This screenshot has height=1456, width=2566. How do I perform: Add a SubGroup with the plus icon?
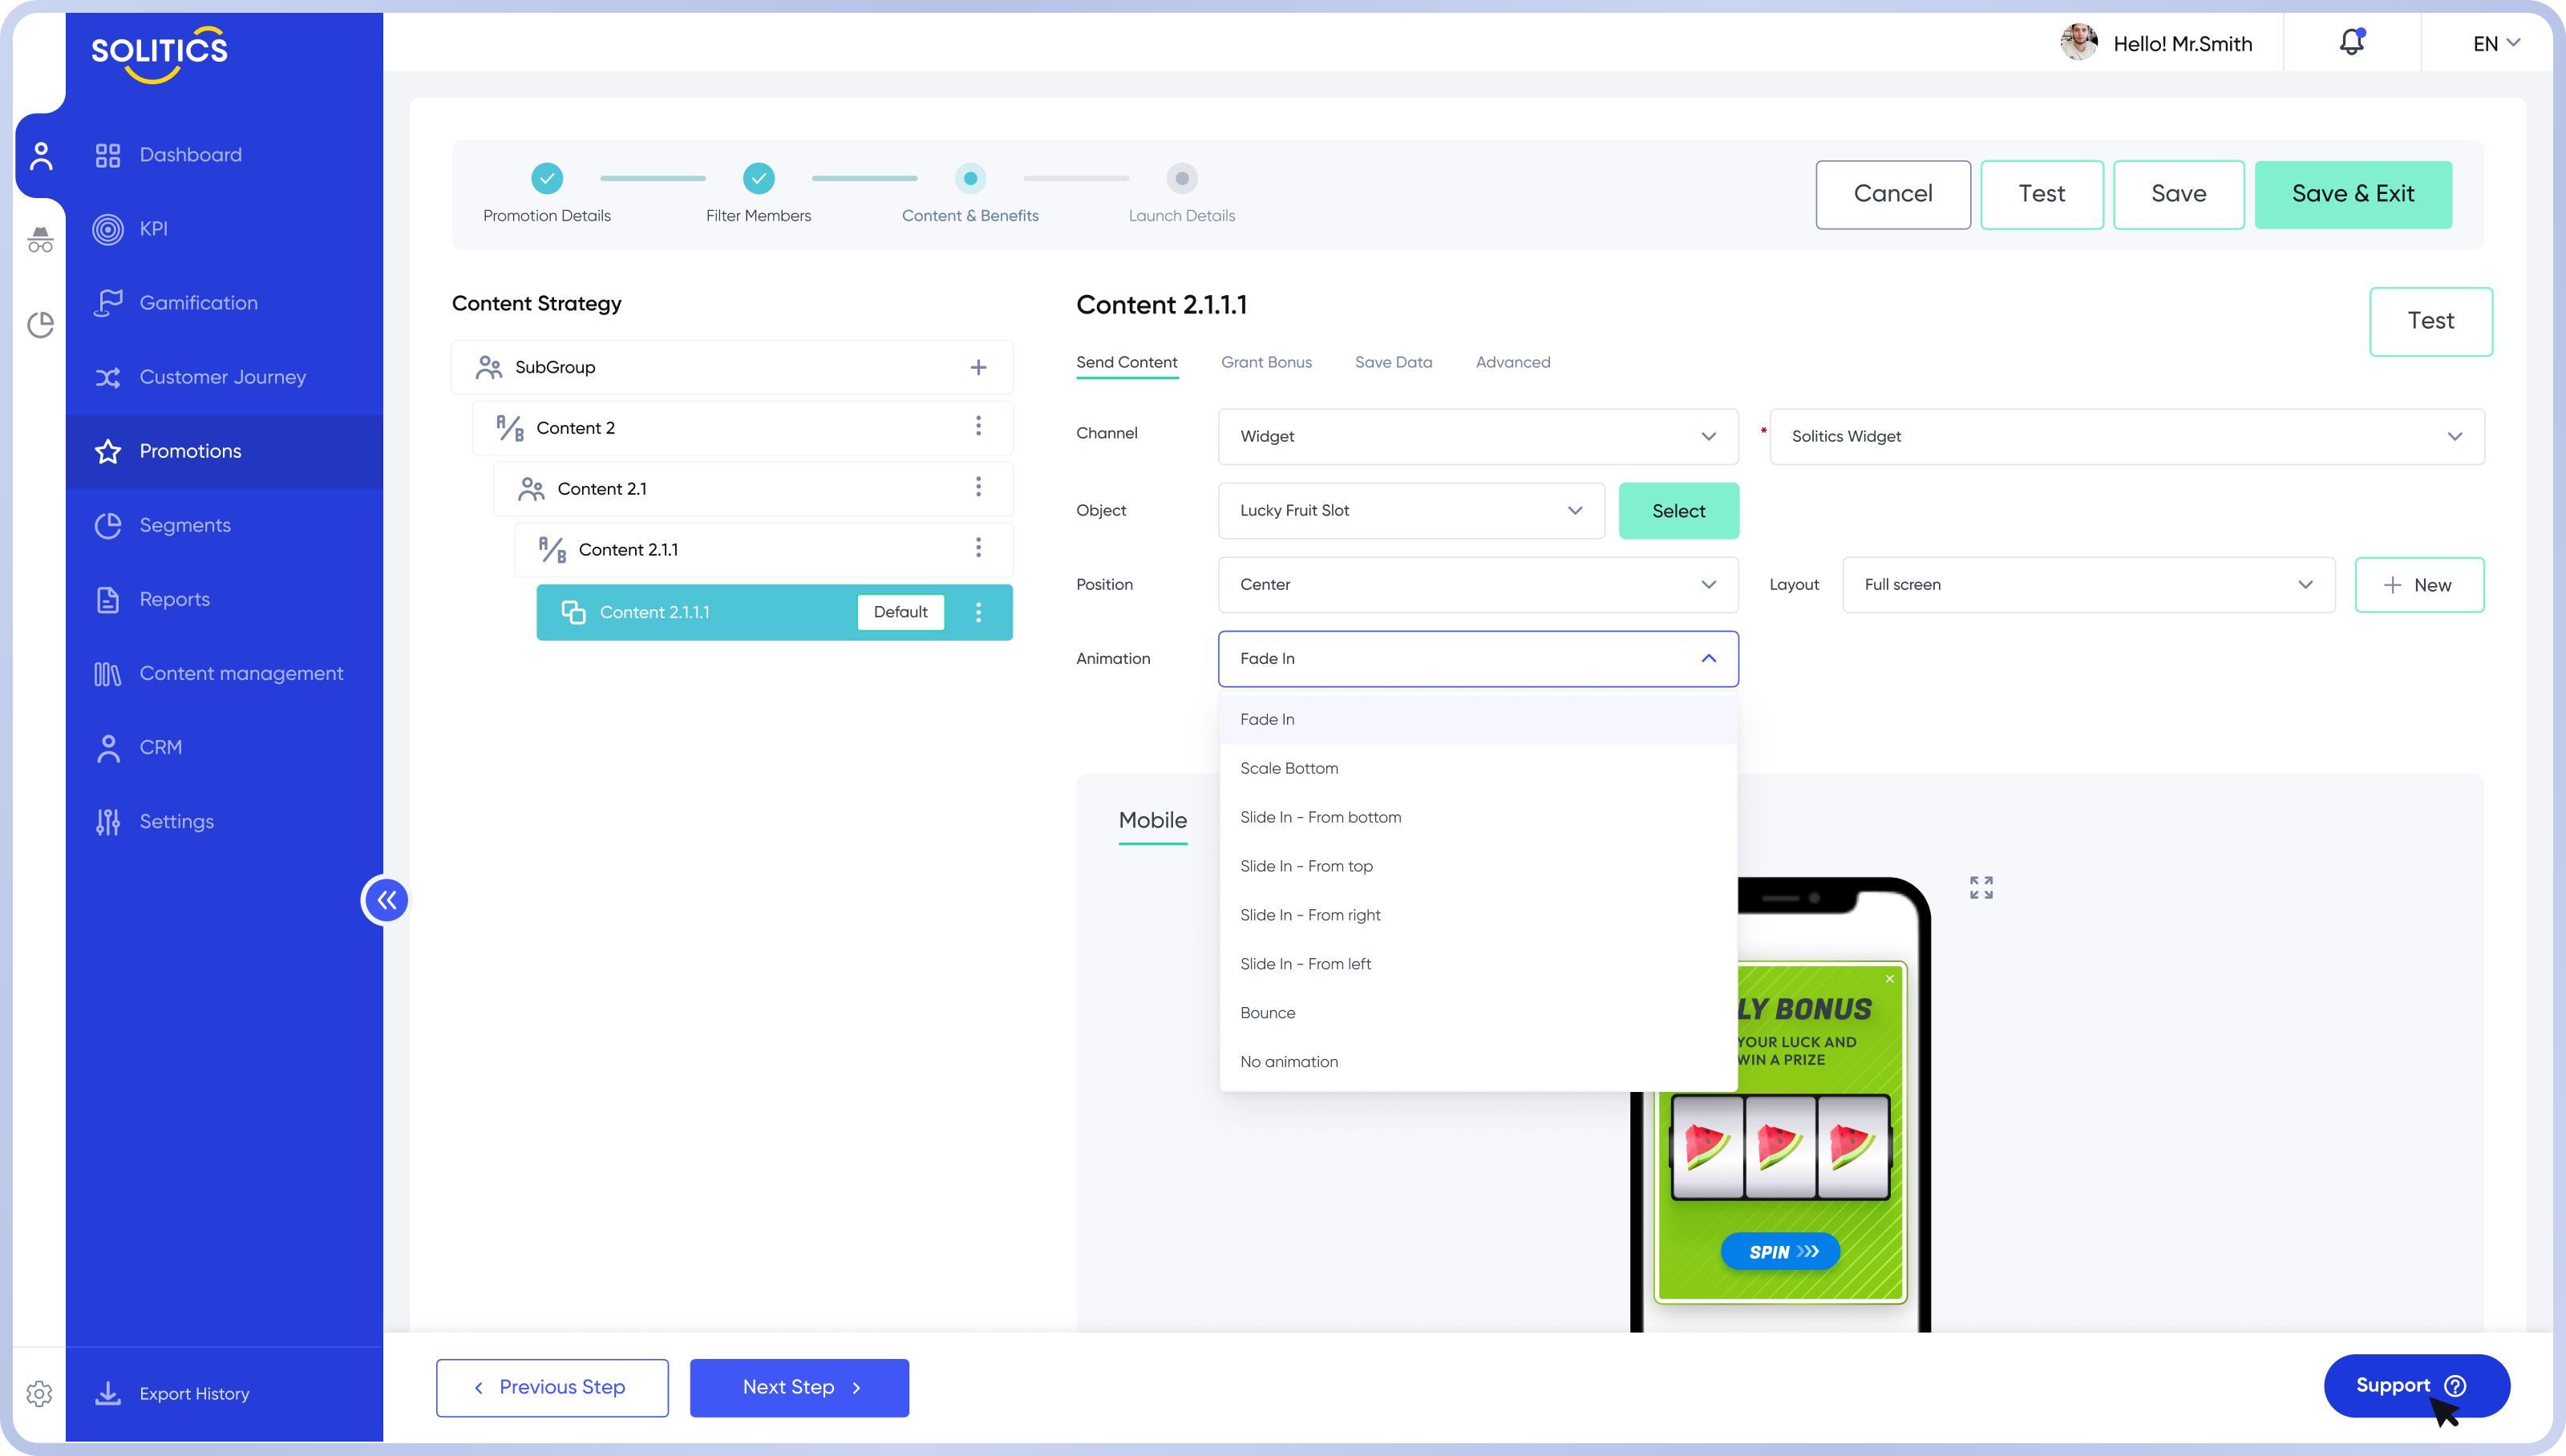(978, 367)
